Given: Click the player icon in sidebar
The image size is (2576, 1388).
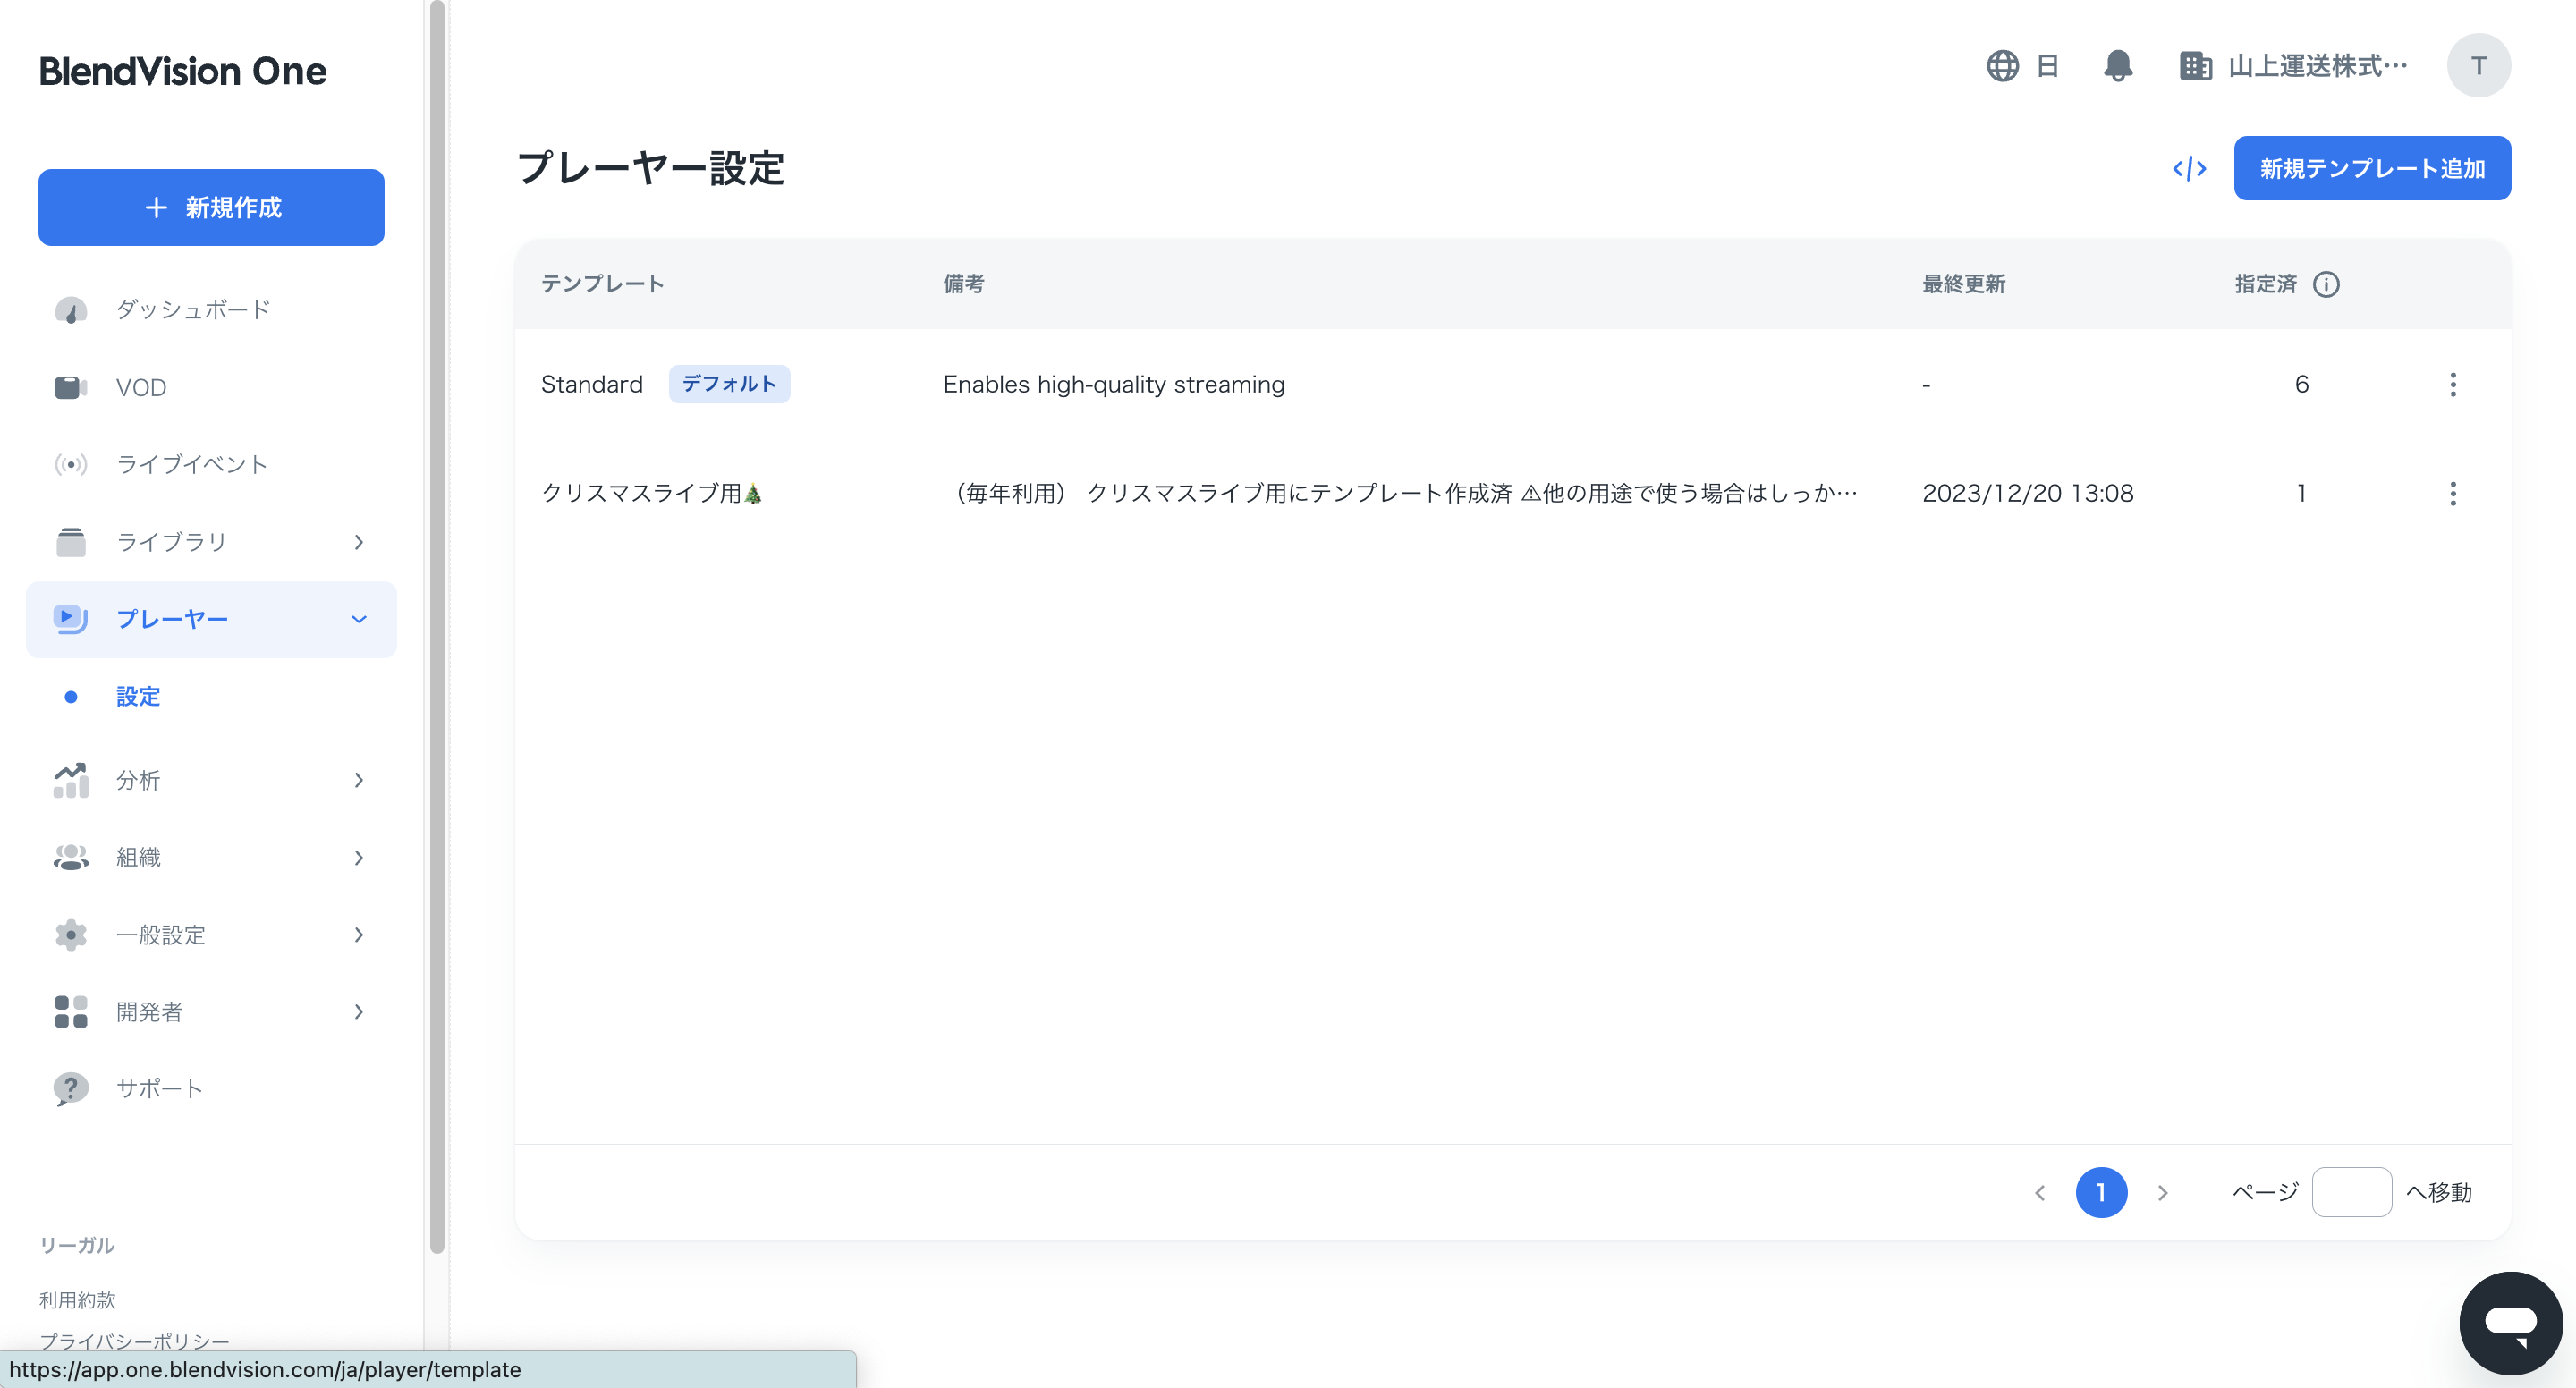Looking at the screenshot, I should tap(70, 619).
